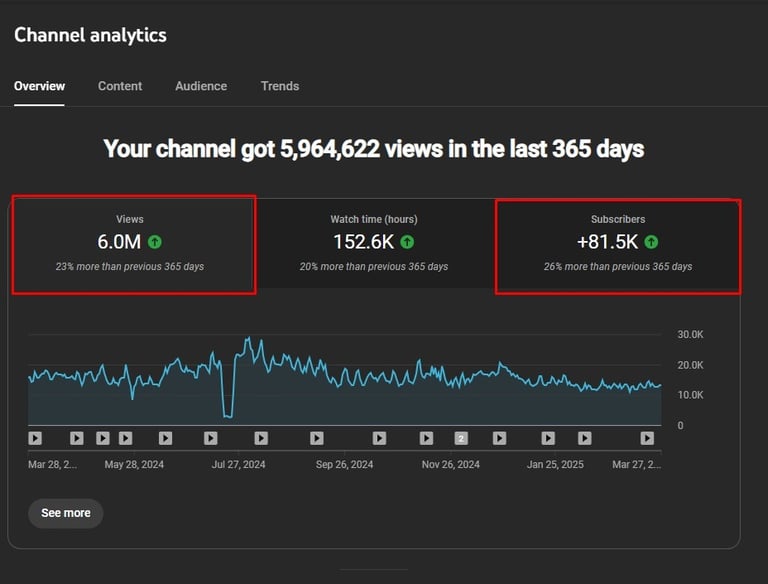Select the Subscribers metric card
The height and width of the screenshot is (584, 768).
(618, 246)
